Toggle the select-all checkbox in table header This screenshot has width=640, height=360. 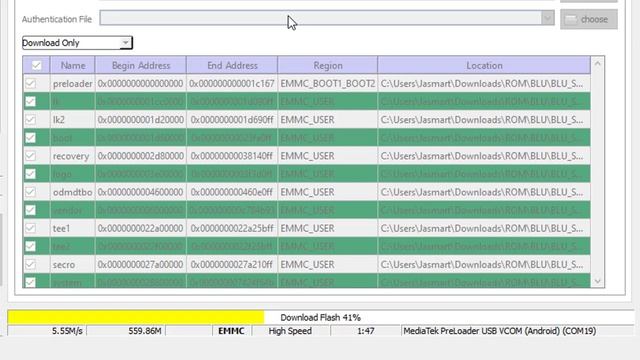(x=36, y=65)
